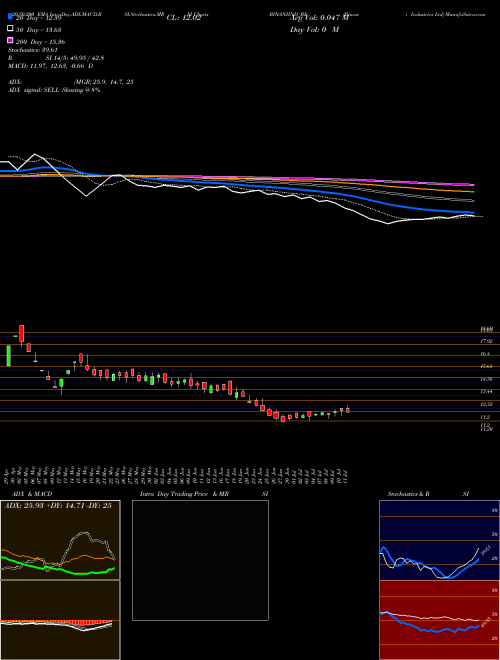Open the blue Stochastics chart panel
This screenshot has height=660, width=500.
pos(439,540)
